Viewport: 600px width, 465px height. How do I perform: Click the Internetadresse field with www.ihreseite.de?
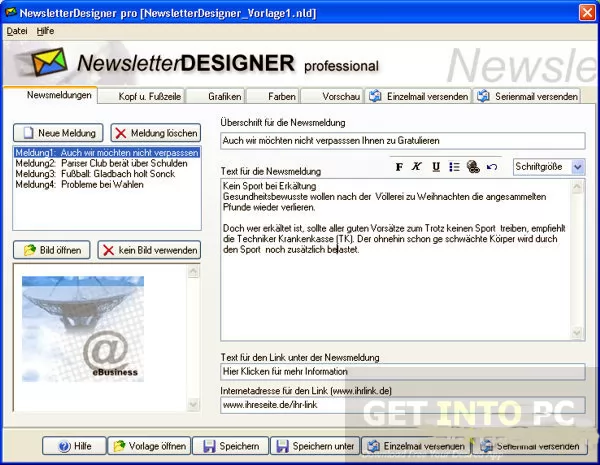click(403, 405)
